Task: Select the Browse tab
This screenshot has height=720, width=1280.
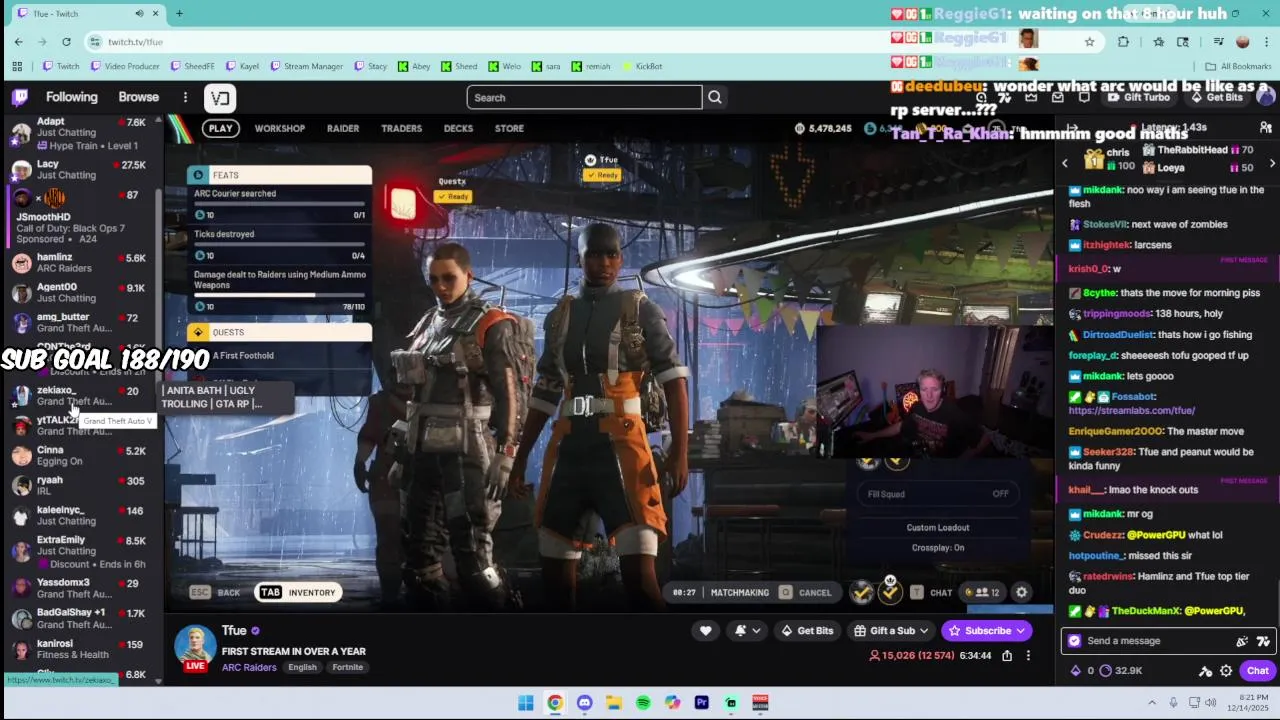Action: pos(139,97)
